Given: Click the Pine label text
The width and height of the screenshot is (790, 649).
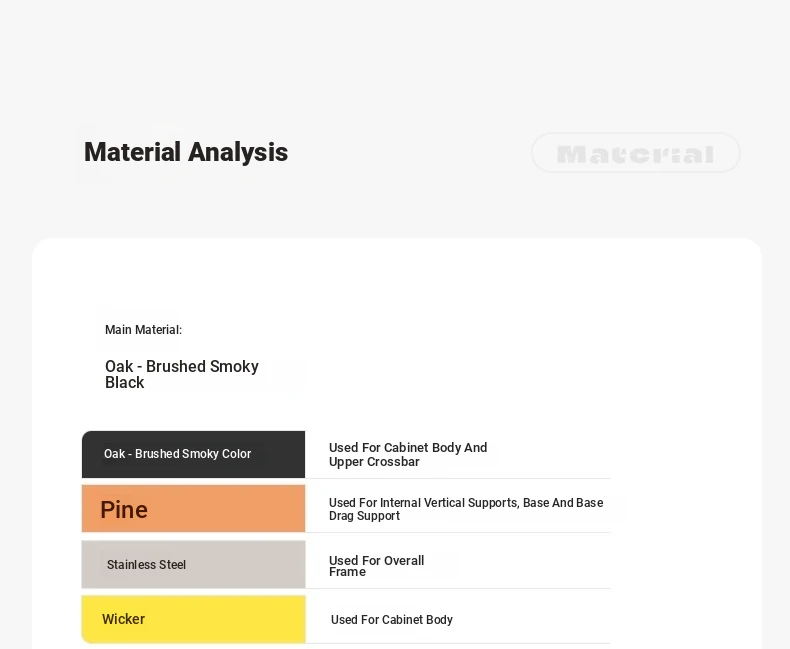Looking at the screenshot, I should click(x=124, y=510).
